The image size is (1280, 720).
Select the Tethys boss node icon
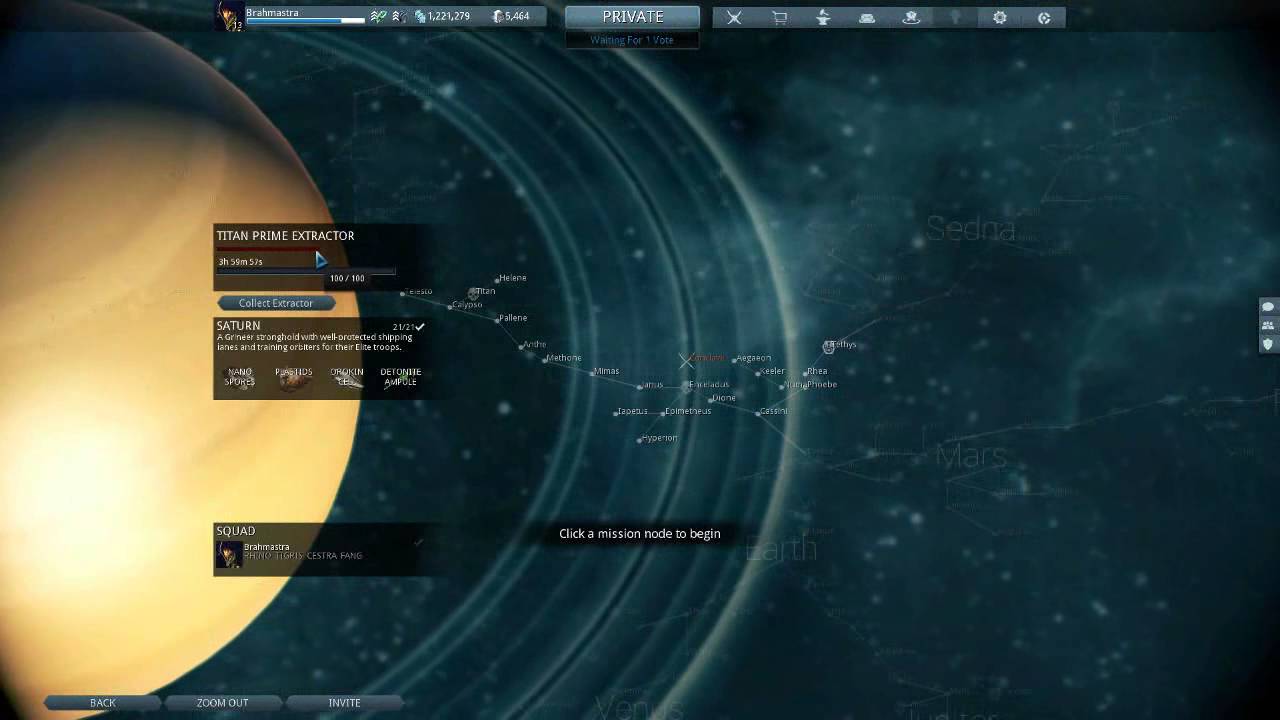coord(828,347)
